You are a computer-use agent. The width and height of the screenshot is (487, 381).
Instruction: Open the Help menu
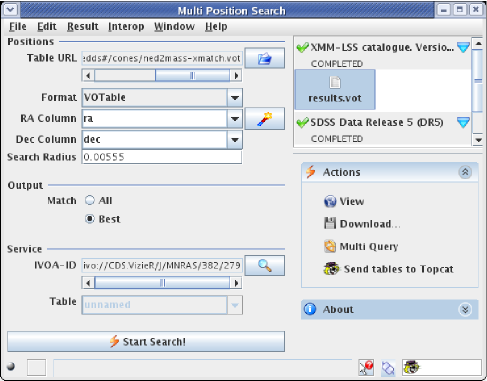pyautogui.click(x=216, y=26)
